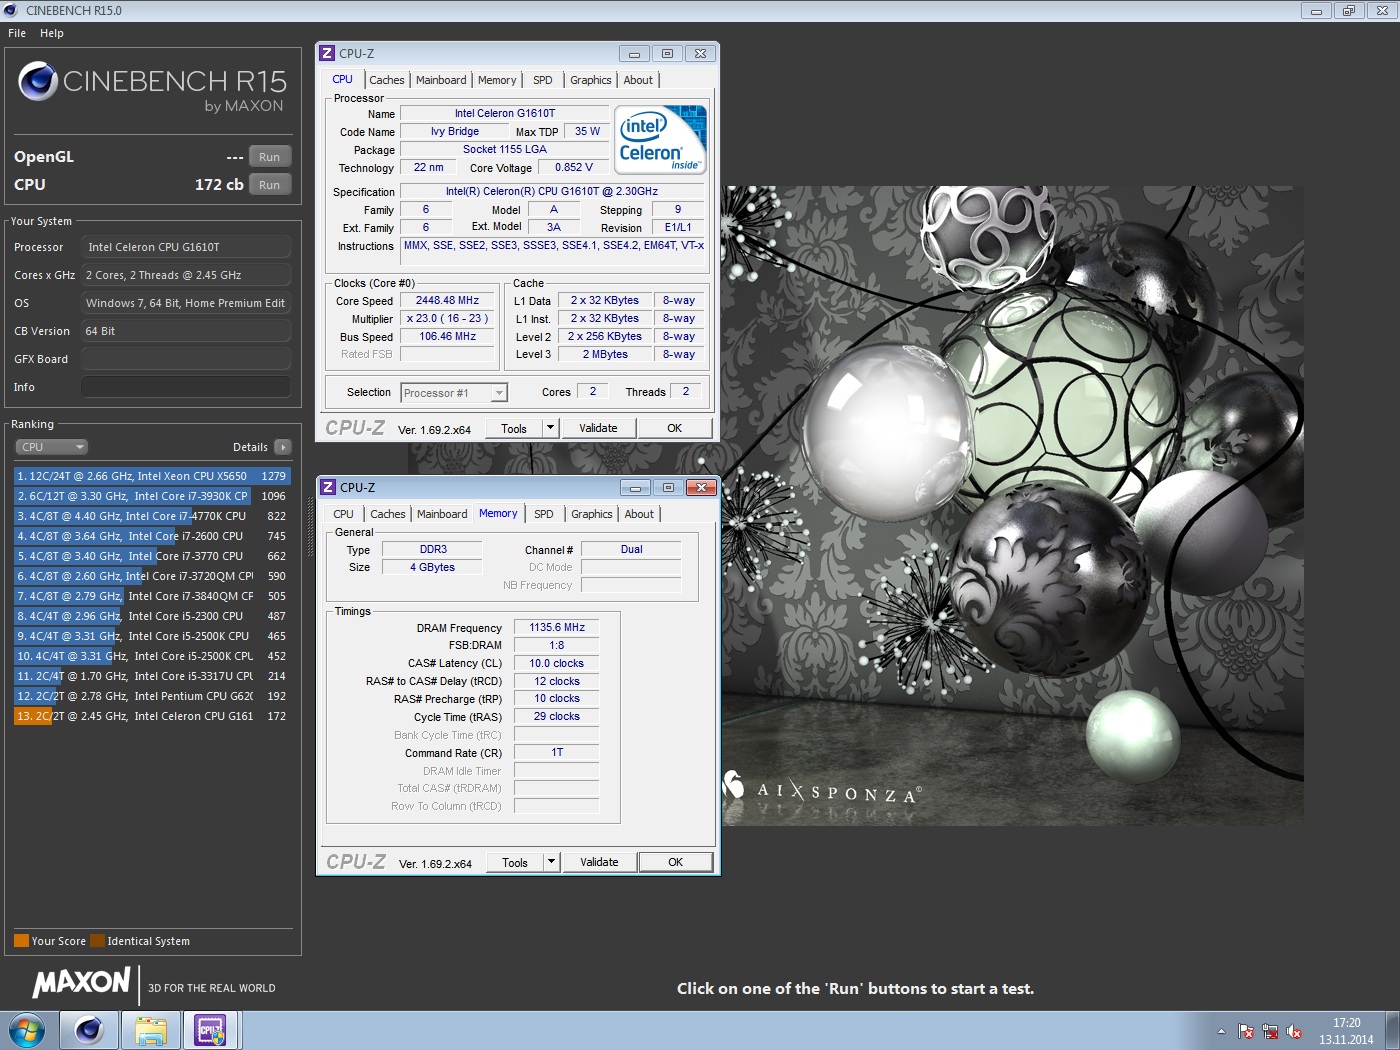Select ranking row Intel Xeon CPU X5650
This screenshot has height=1050, width=1400.
click(x=152, y=476)
